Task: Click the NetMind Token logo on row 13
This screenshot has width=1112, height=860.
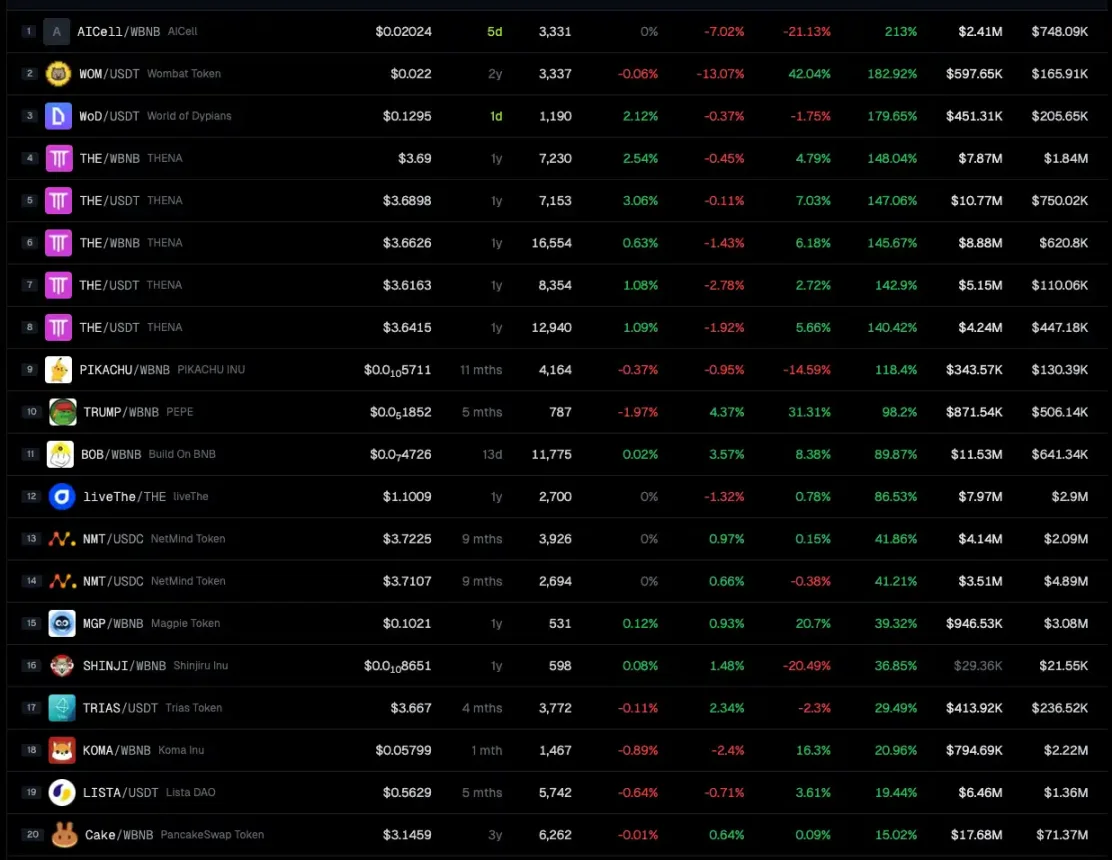Action: (x=58, y=538)
